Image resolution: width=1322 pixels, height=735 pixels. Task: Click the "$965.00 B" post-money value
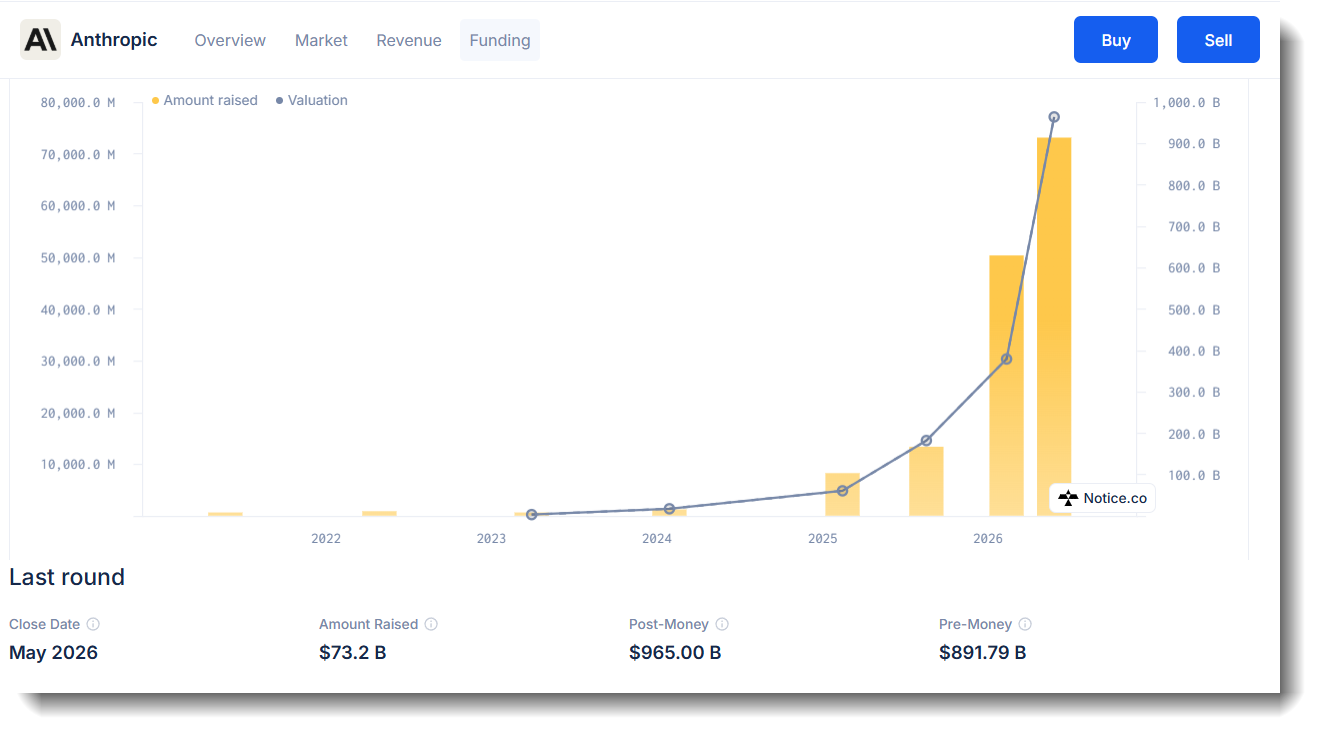675,653
